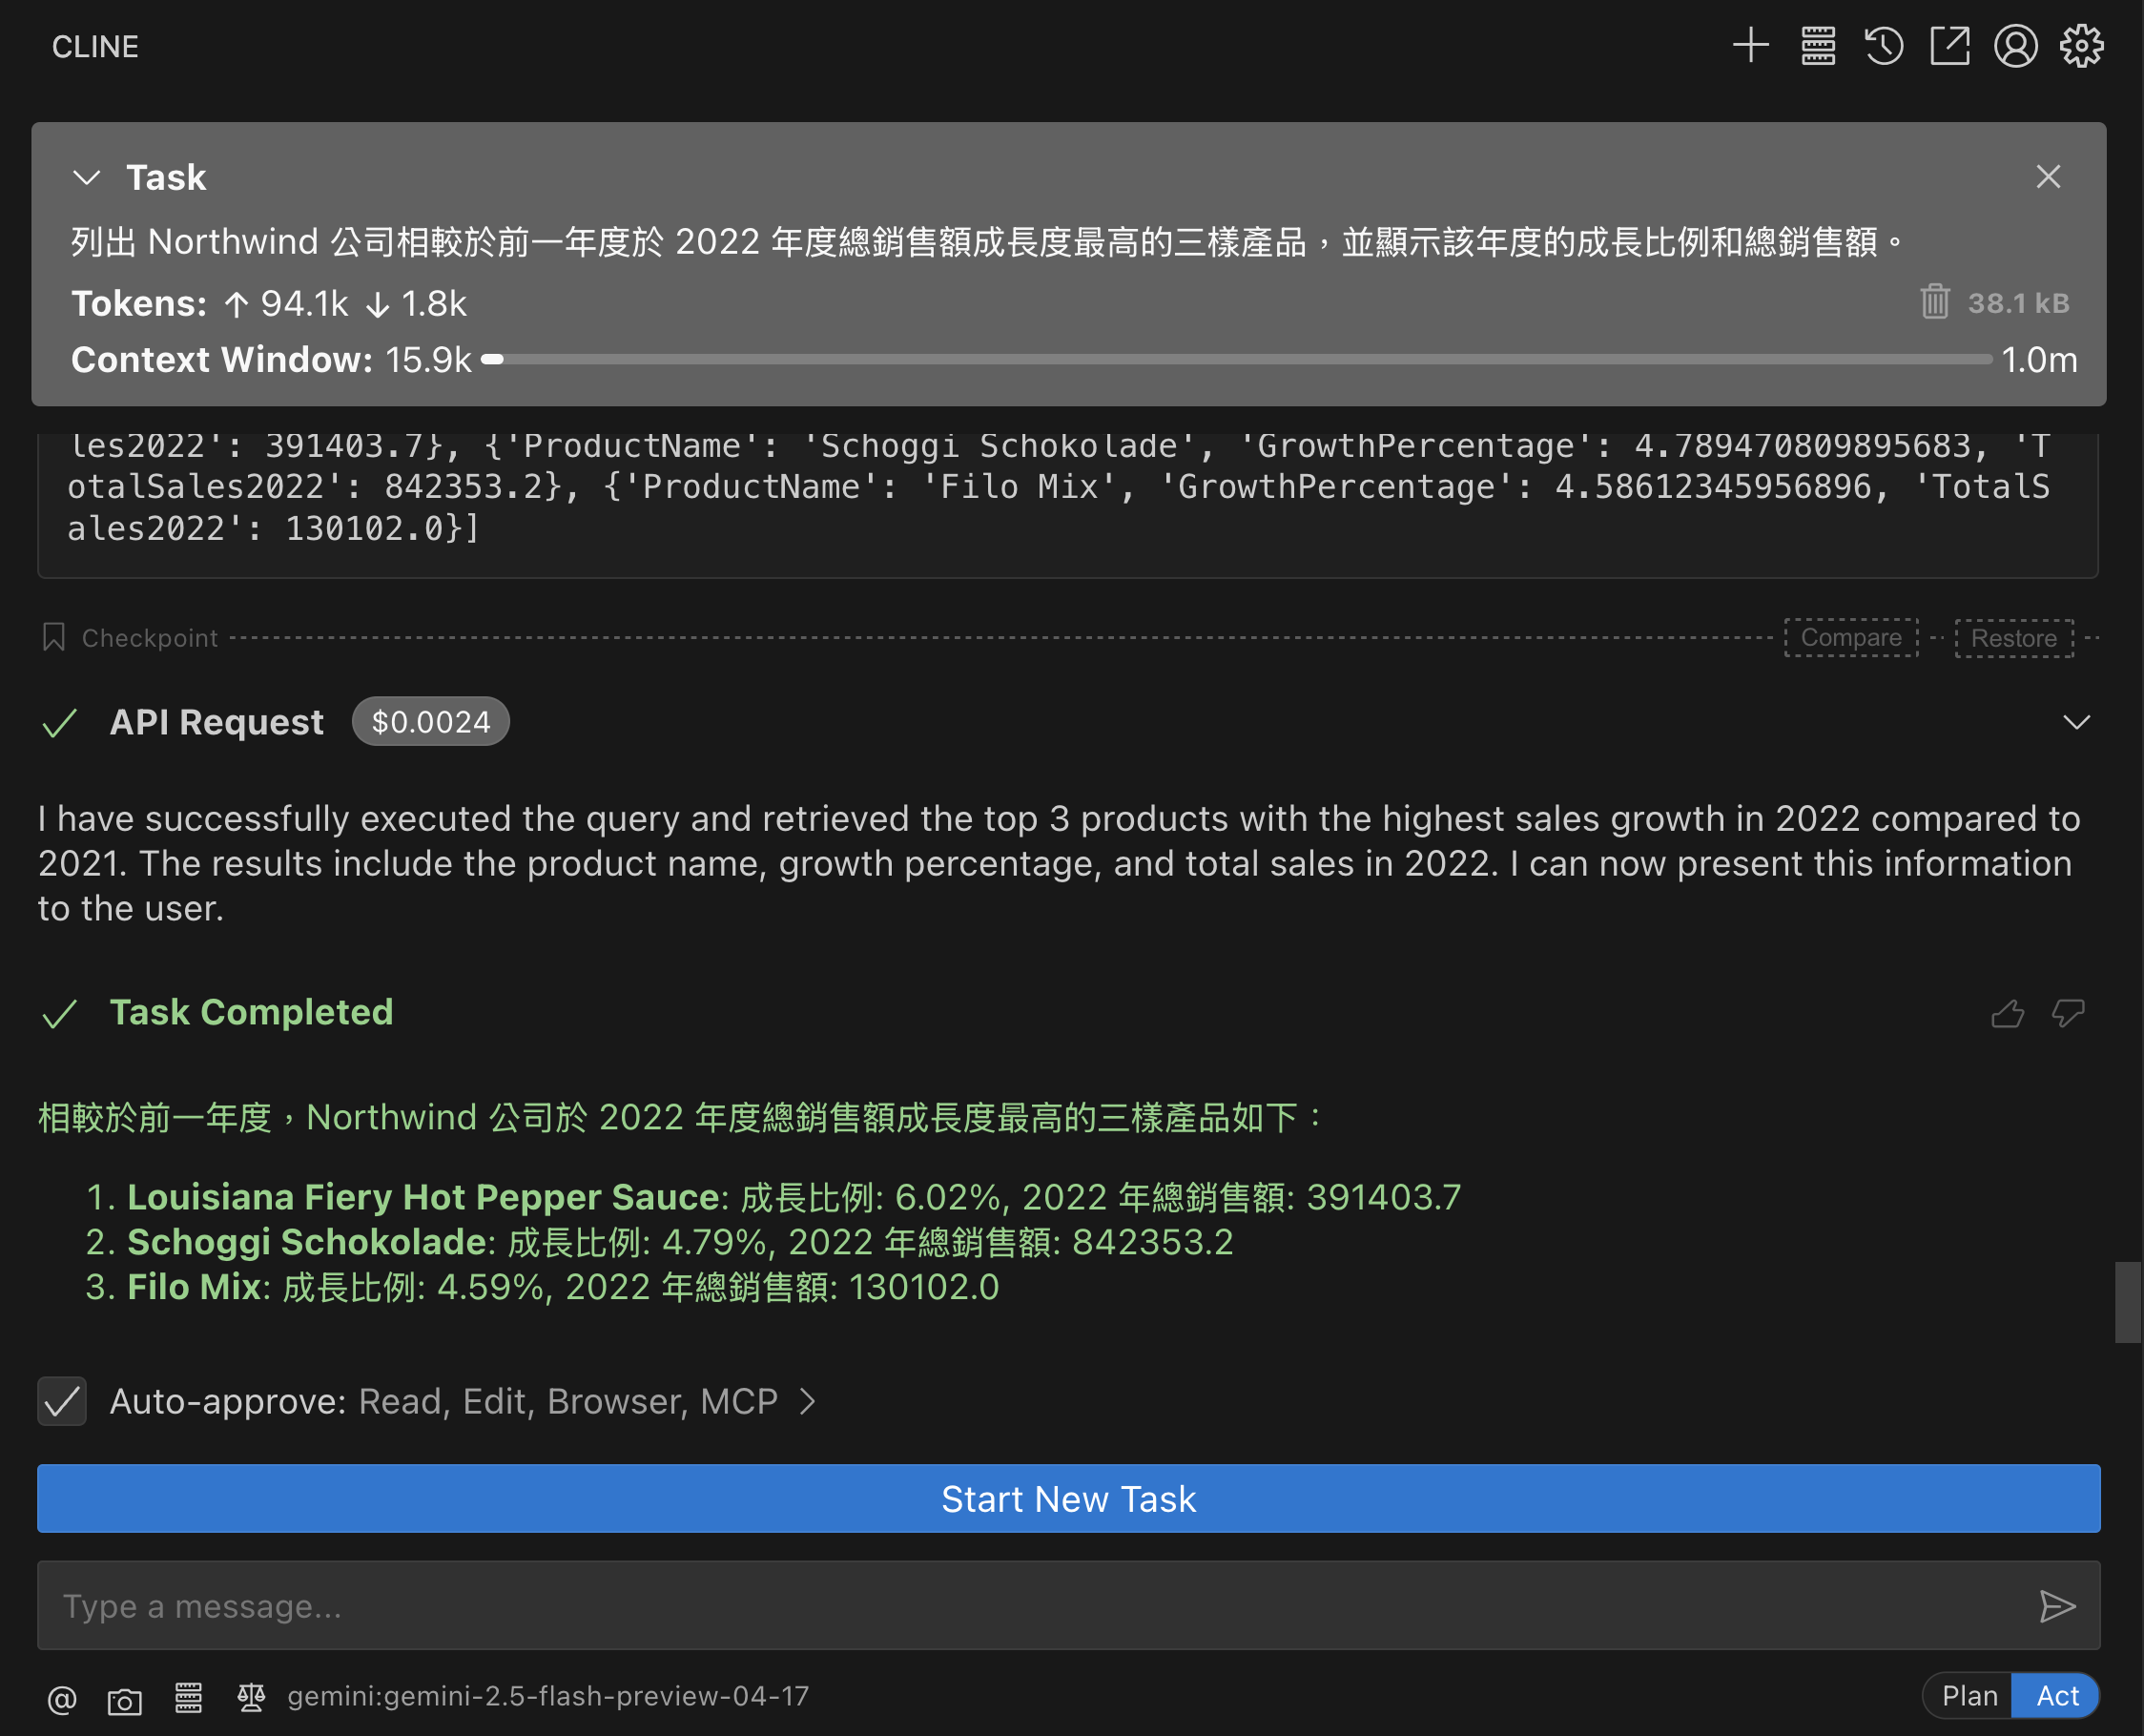Click the Checkpoint bookmark icon

[x=54, y=637]
